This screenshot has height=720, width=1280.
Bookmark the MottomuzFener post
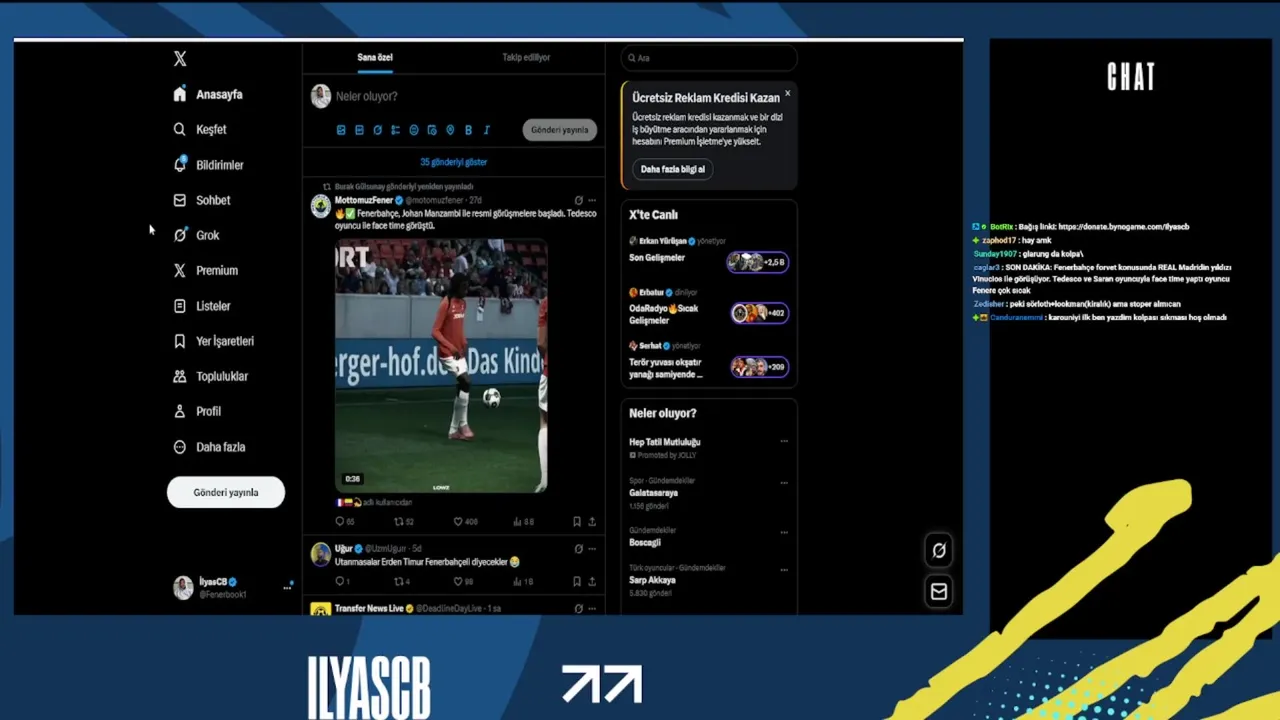pos(577,521)
